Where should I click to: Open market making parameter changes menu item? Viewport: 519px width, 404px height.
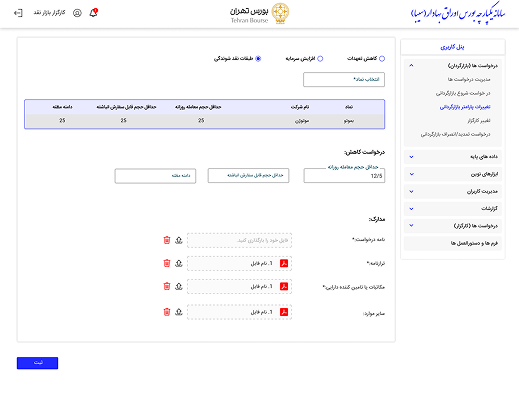click(x=465, y=107)
